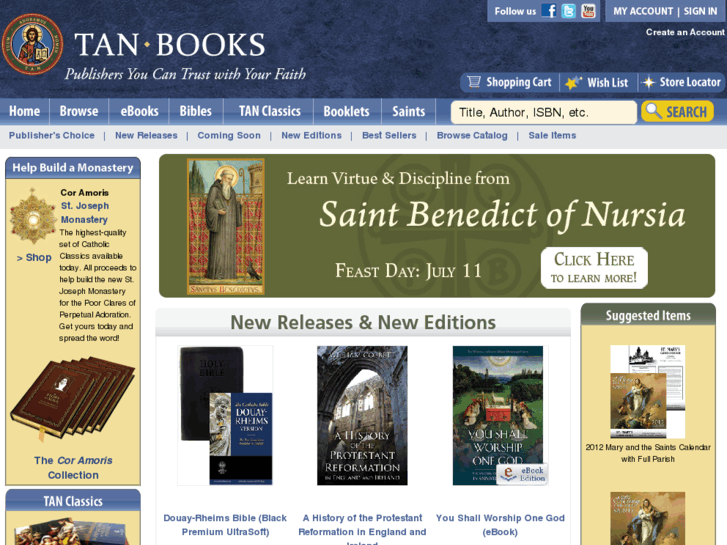
Task: Click the second Suggested Items calendar thumbnail
Action: coord(647,519)
